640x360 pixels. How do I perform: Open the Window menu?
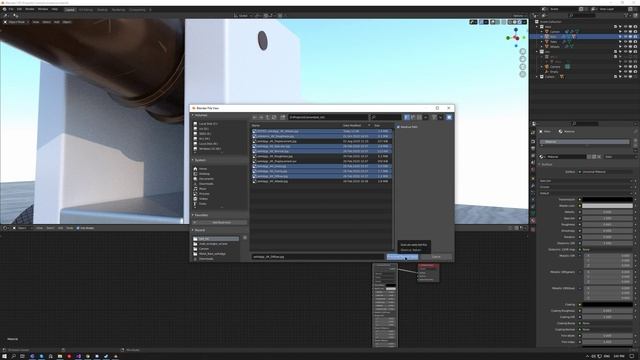pyautogui.click(x=43, y=9)
